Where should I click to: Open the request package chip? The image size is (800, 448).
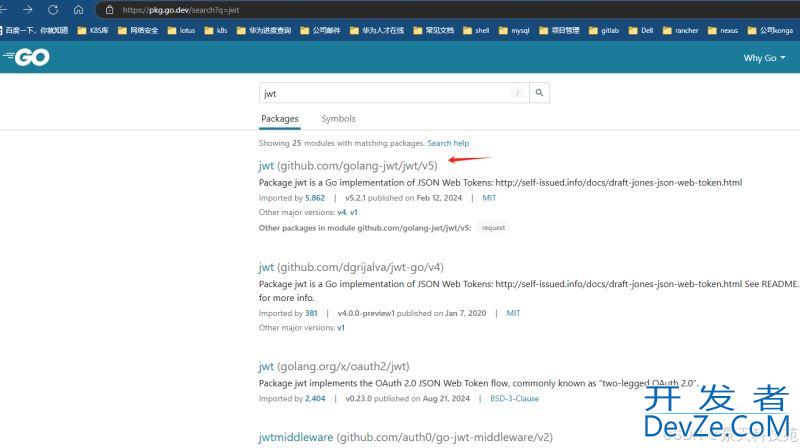pos(493,228)
